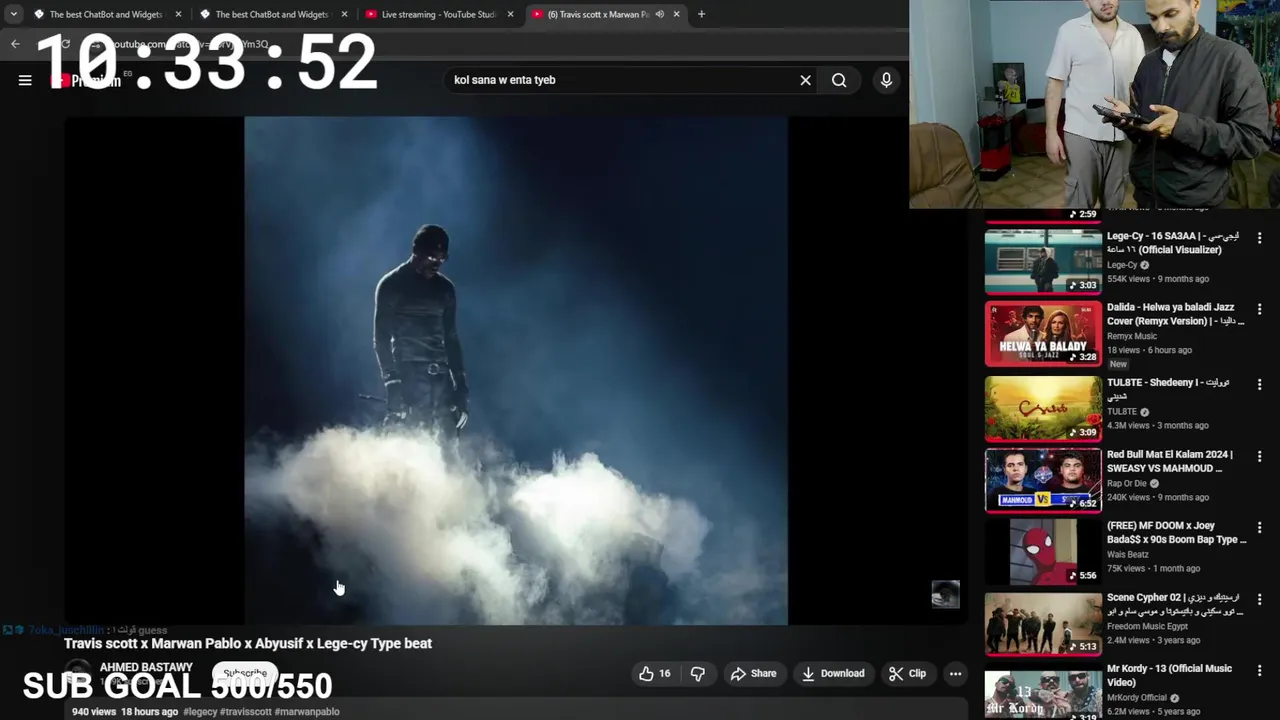
Task: Mute the audio-playing tab speaker icon
Action: (x=659, y=14)
